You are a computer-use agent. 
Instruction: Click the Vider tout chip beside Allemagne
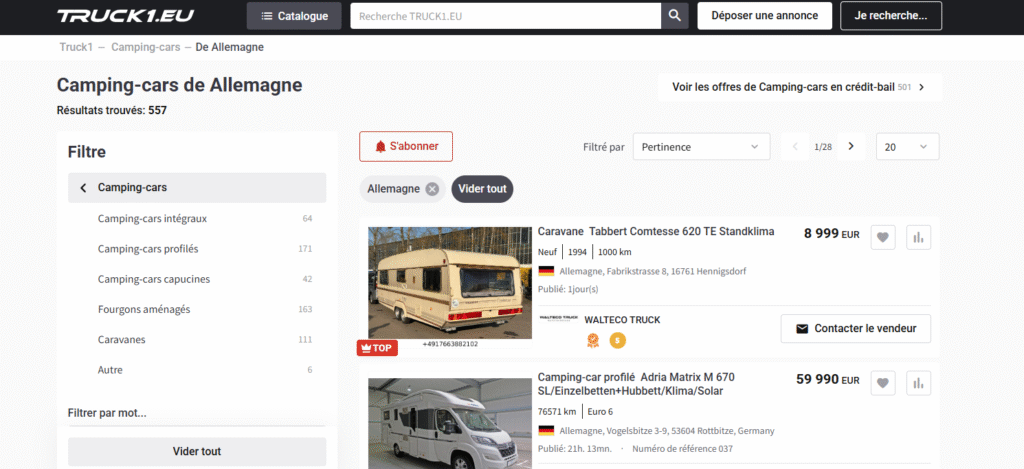pyautogui.click(x=483, y=189)
